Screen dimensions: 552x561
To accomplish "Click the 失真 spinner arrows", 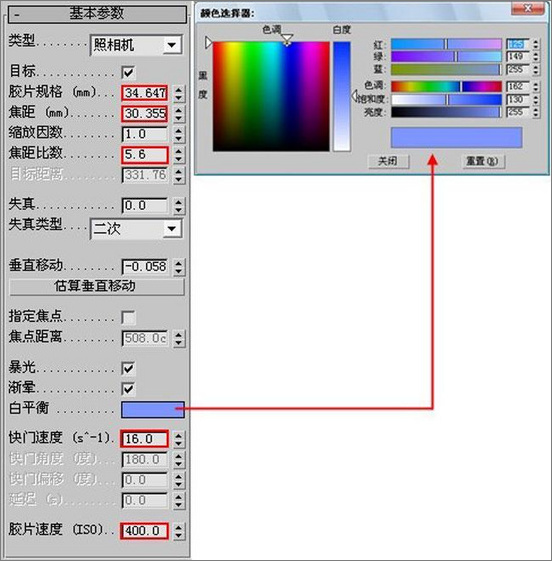I will pyautogui.click(x=179, y=206).
